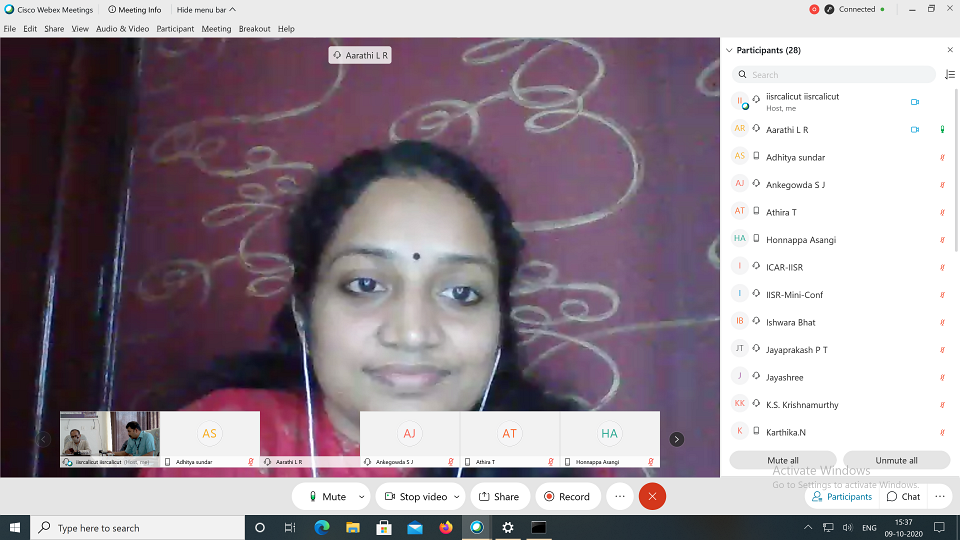Image resolution: width=960 pixels, height=540 pixels.
Task: Click camera icon next to Aarathi L R
Action: (914, 130)
